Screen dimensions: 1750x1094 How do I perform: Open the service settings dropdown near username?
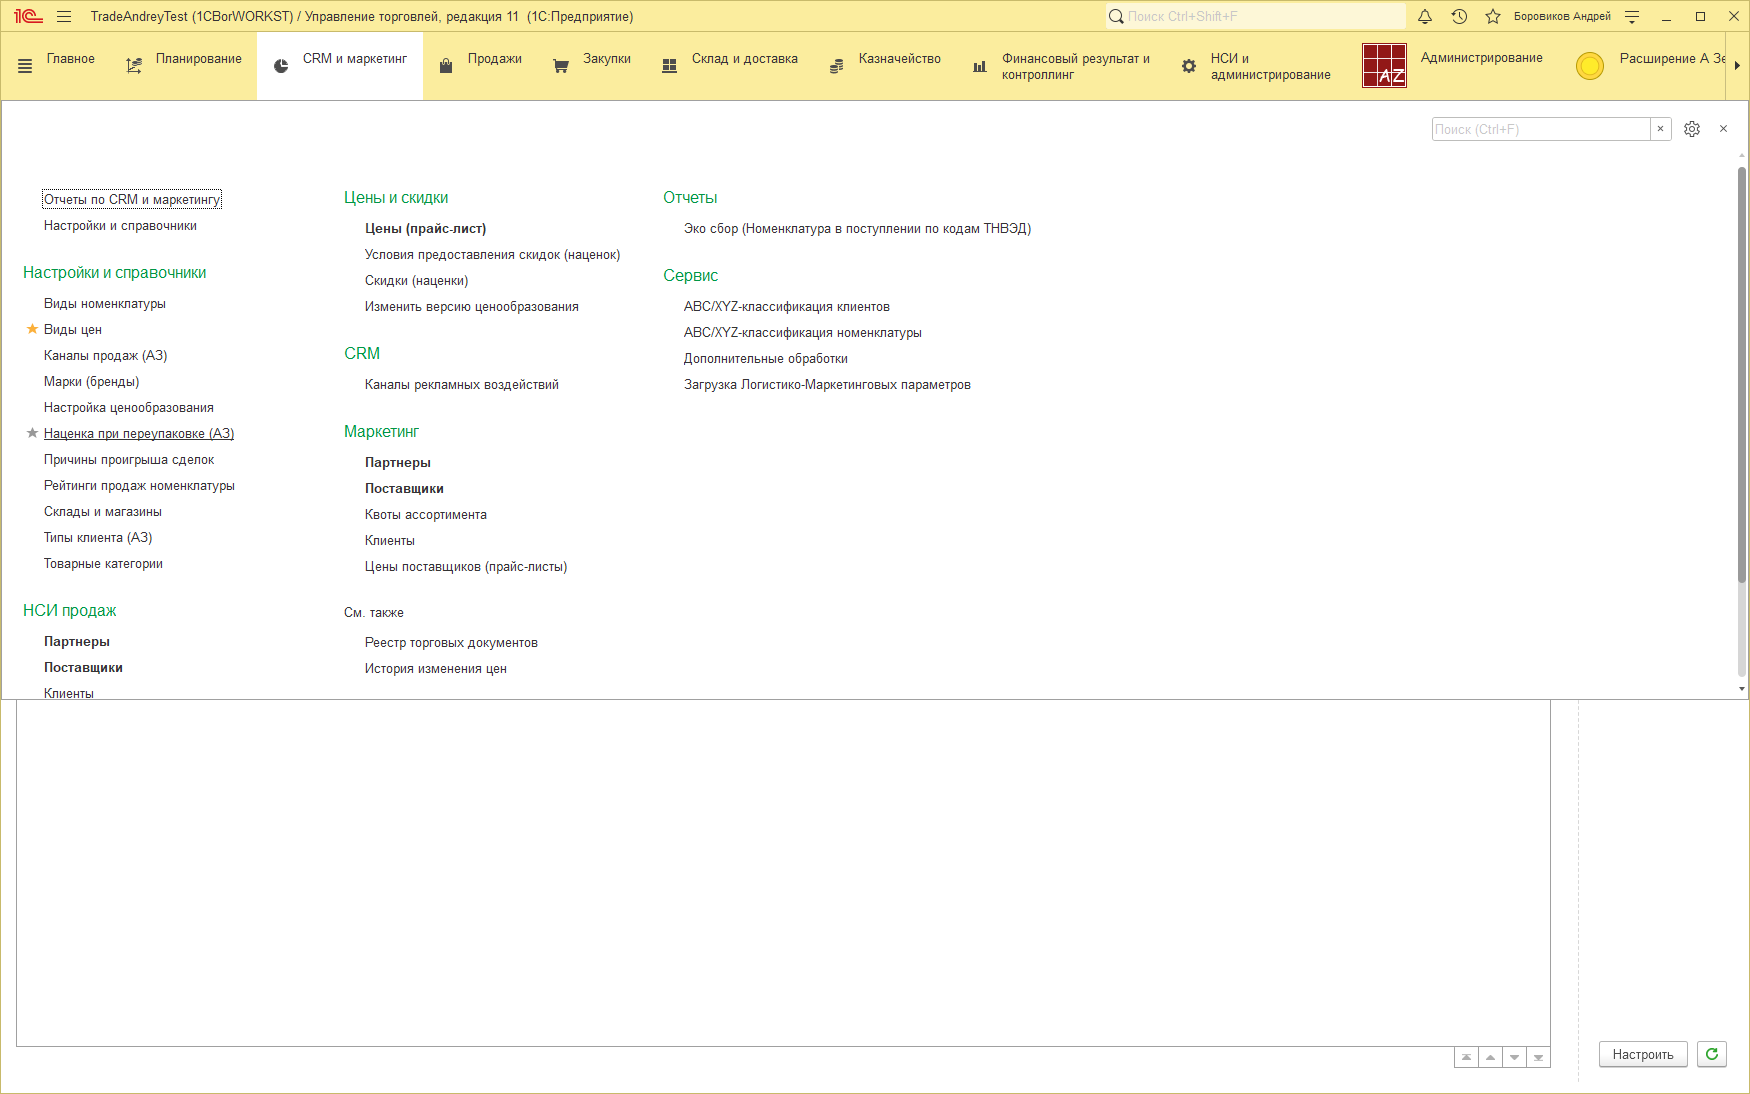tap(1632, 16)
